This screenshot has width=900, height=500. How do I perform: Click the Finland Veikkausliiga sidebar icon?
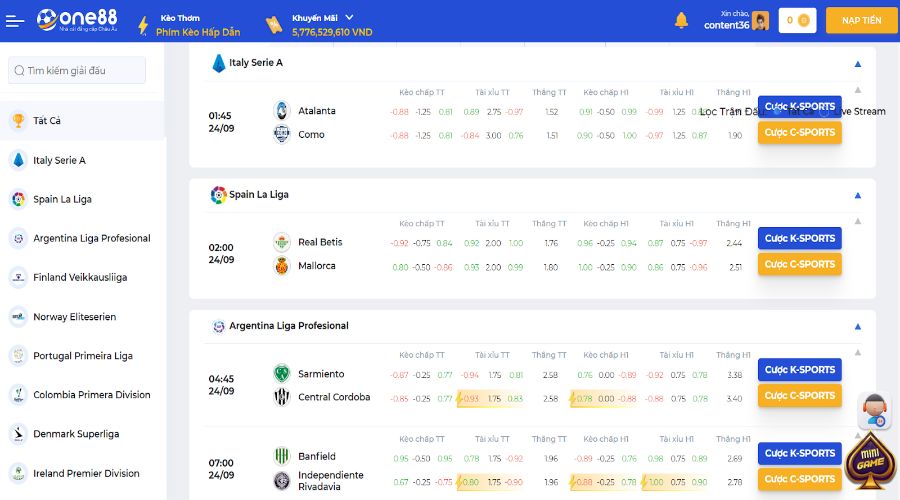[x=18, y=277]
